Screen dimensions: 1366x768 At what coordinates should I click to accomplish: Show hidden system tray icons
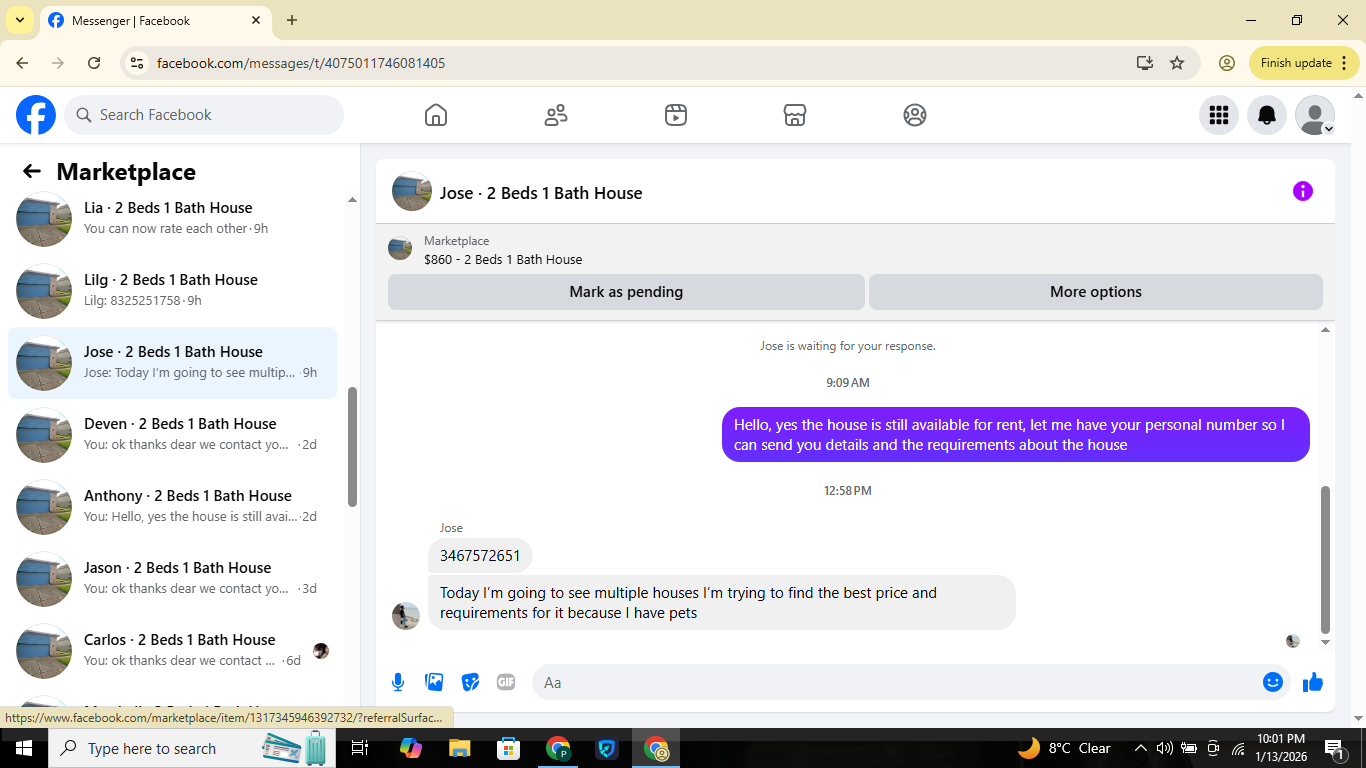click(x=1140, y=748)
